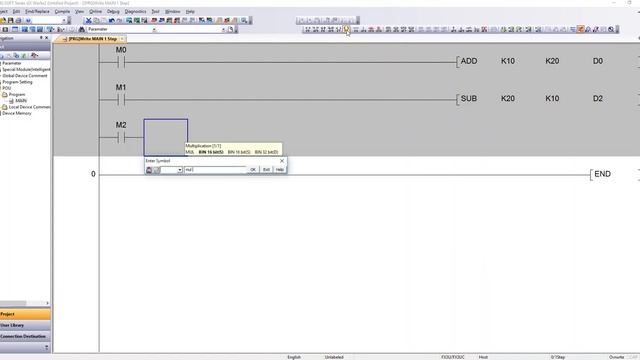The height and width of the screenshot is (360, 640).
Task: Click the Print icon in the top toolbar
Action: [x=18, y=20]
